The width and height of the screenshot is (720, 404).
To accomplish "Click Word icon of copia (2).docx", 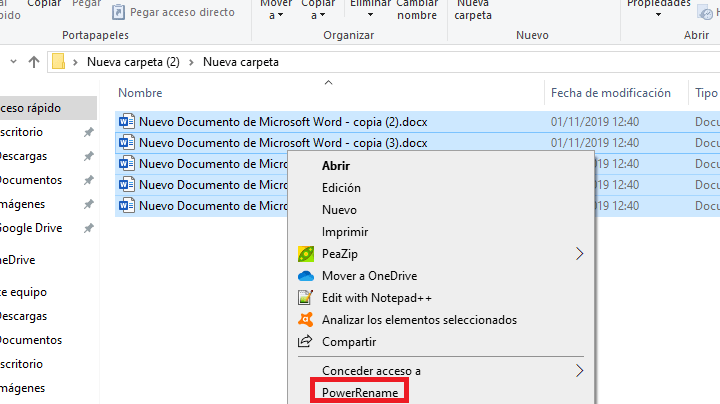I will 126,122.
